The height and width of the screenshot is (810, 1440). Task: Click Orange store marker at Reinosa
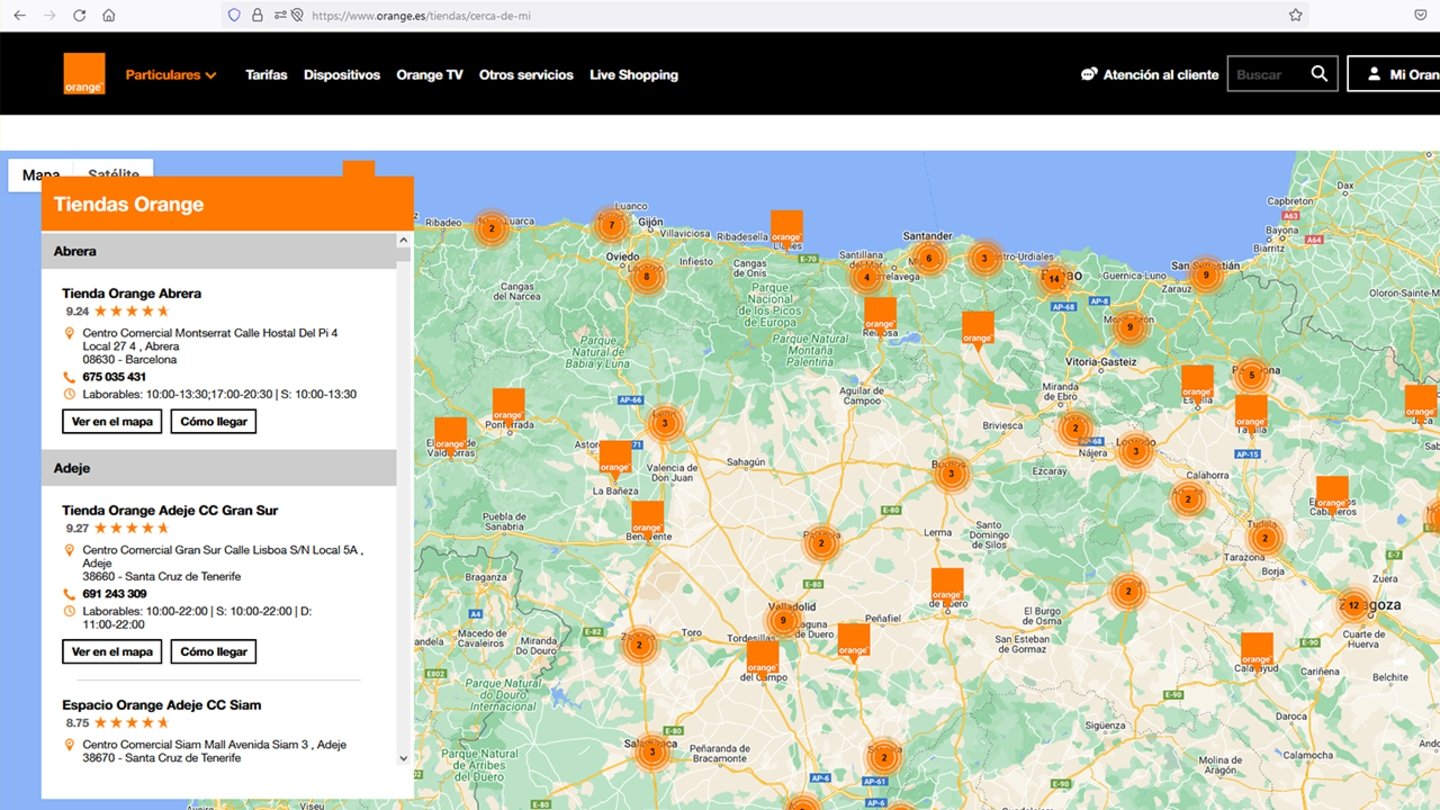point(880,316)
